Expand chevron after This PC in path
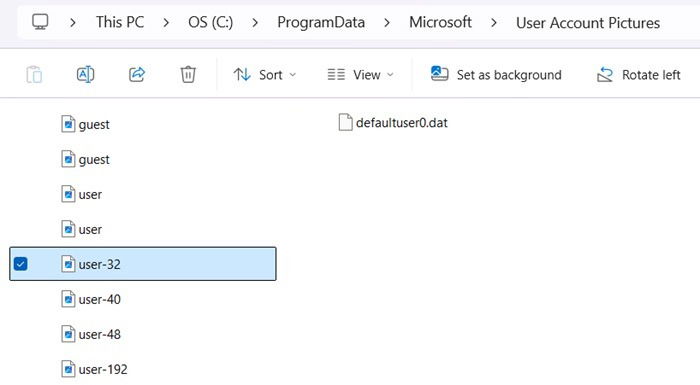The image size is (700, 385). pos(166,22)
